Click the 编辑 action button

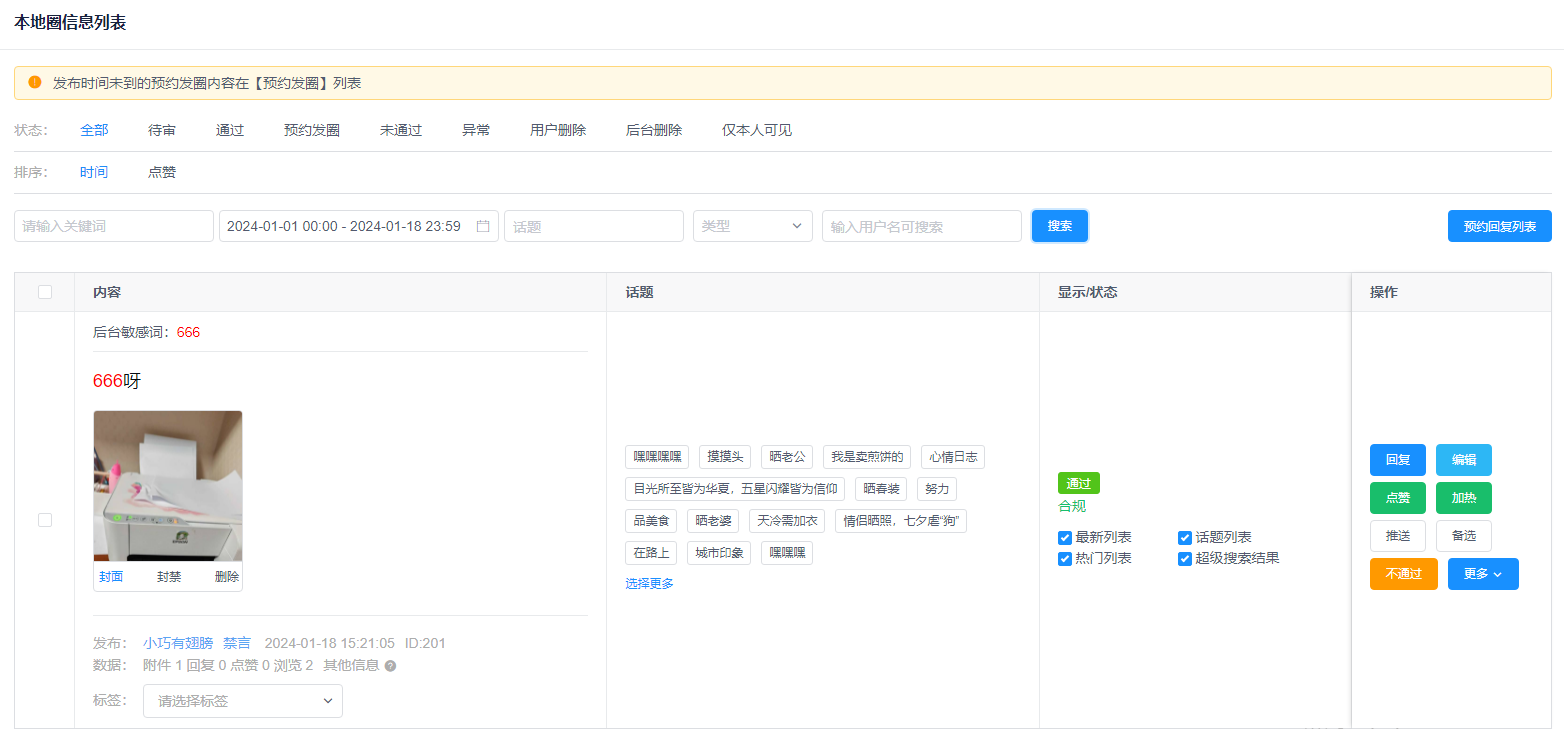(x=1464, y=460)
